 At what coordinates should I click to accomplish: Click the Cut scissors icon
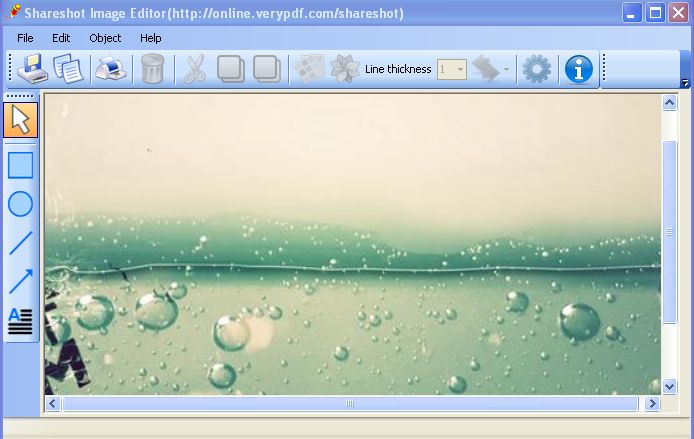pyautogui.click(x=194, y=69)
